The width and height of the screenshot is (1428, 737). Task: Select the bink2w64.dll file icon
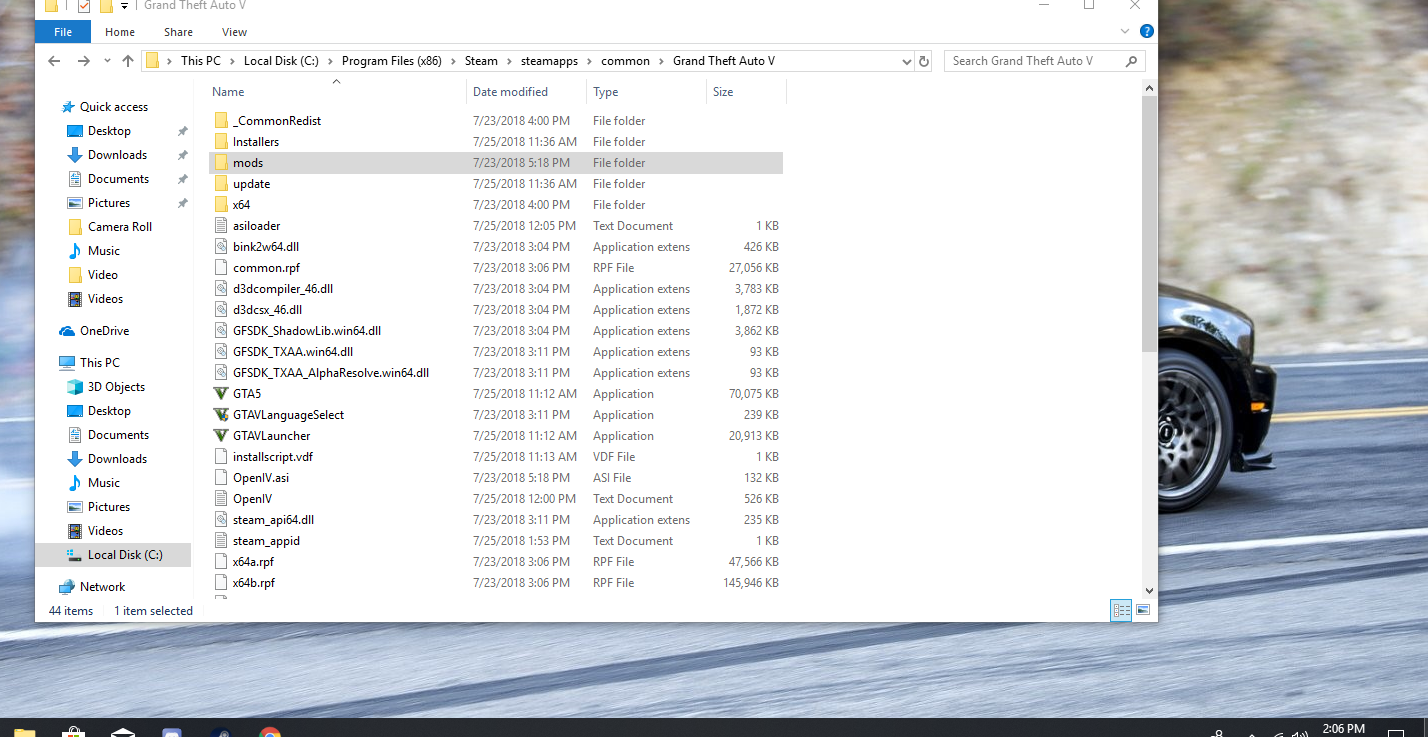point(222,247)
